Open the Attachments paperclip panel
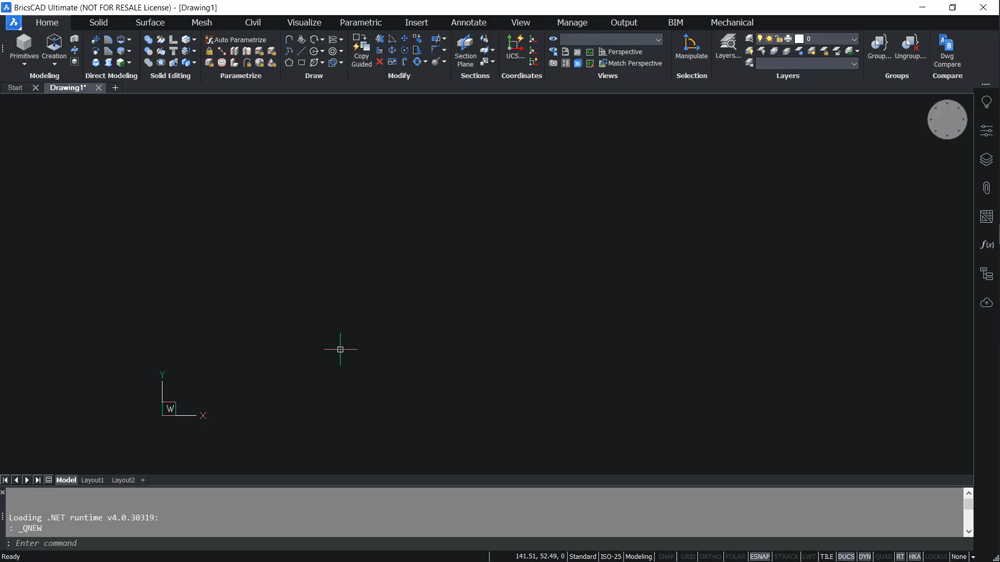 click(x=986, y=188)
